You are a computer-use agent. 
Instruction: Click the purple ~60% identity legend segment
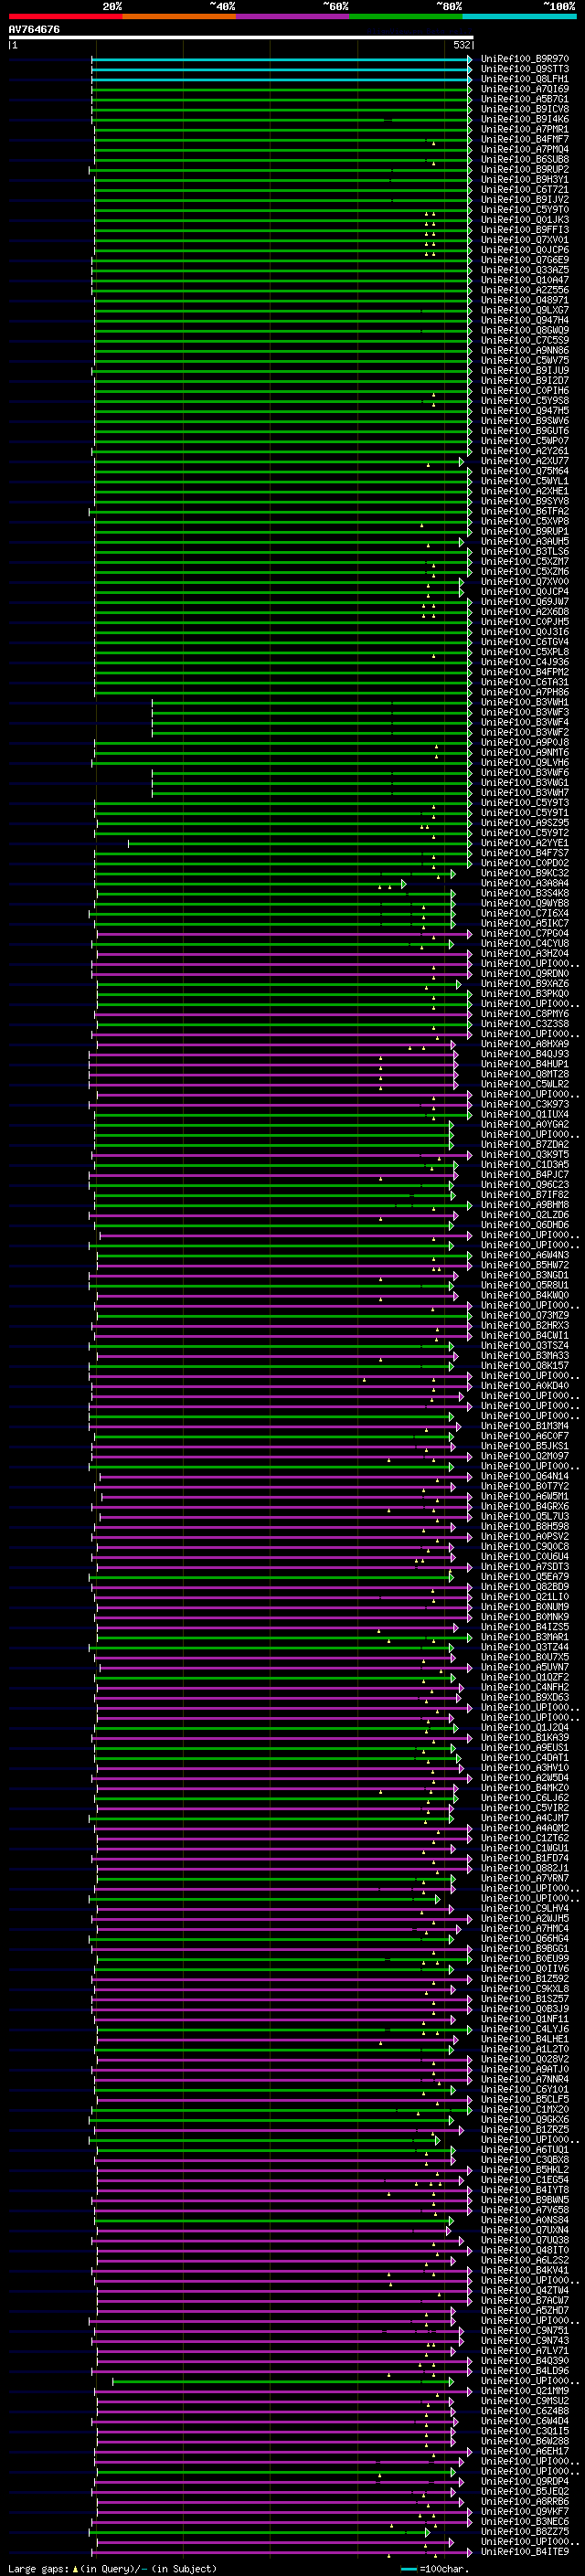(293, 16)
